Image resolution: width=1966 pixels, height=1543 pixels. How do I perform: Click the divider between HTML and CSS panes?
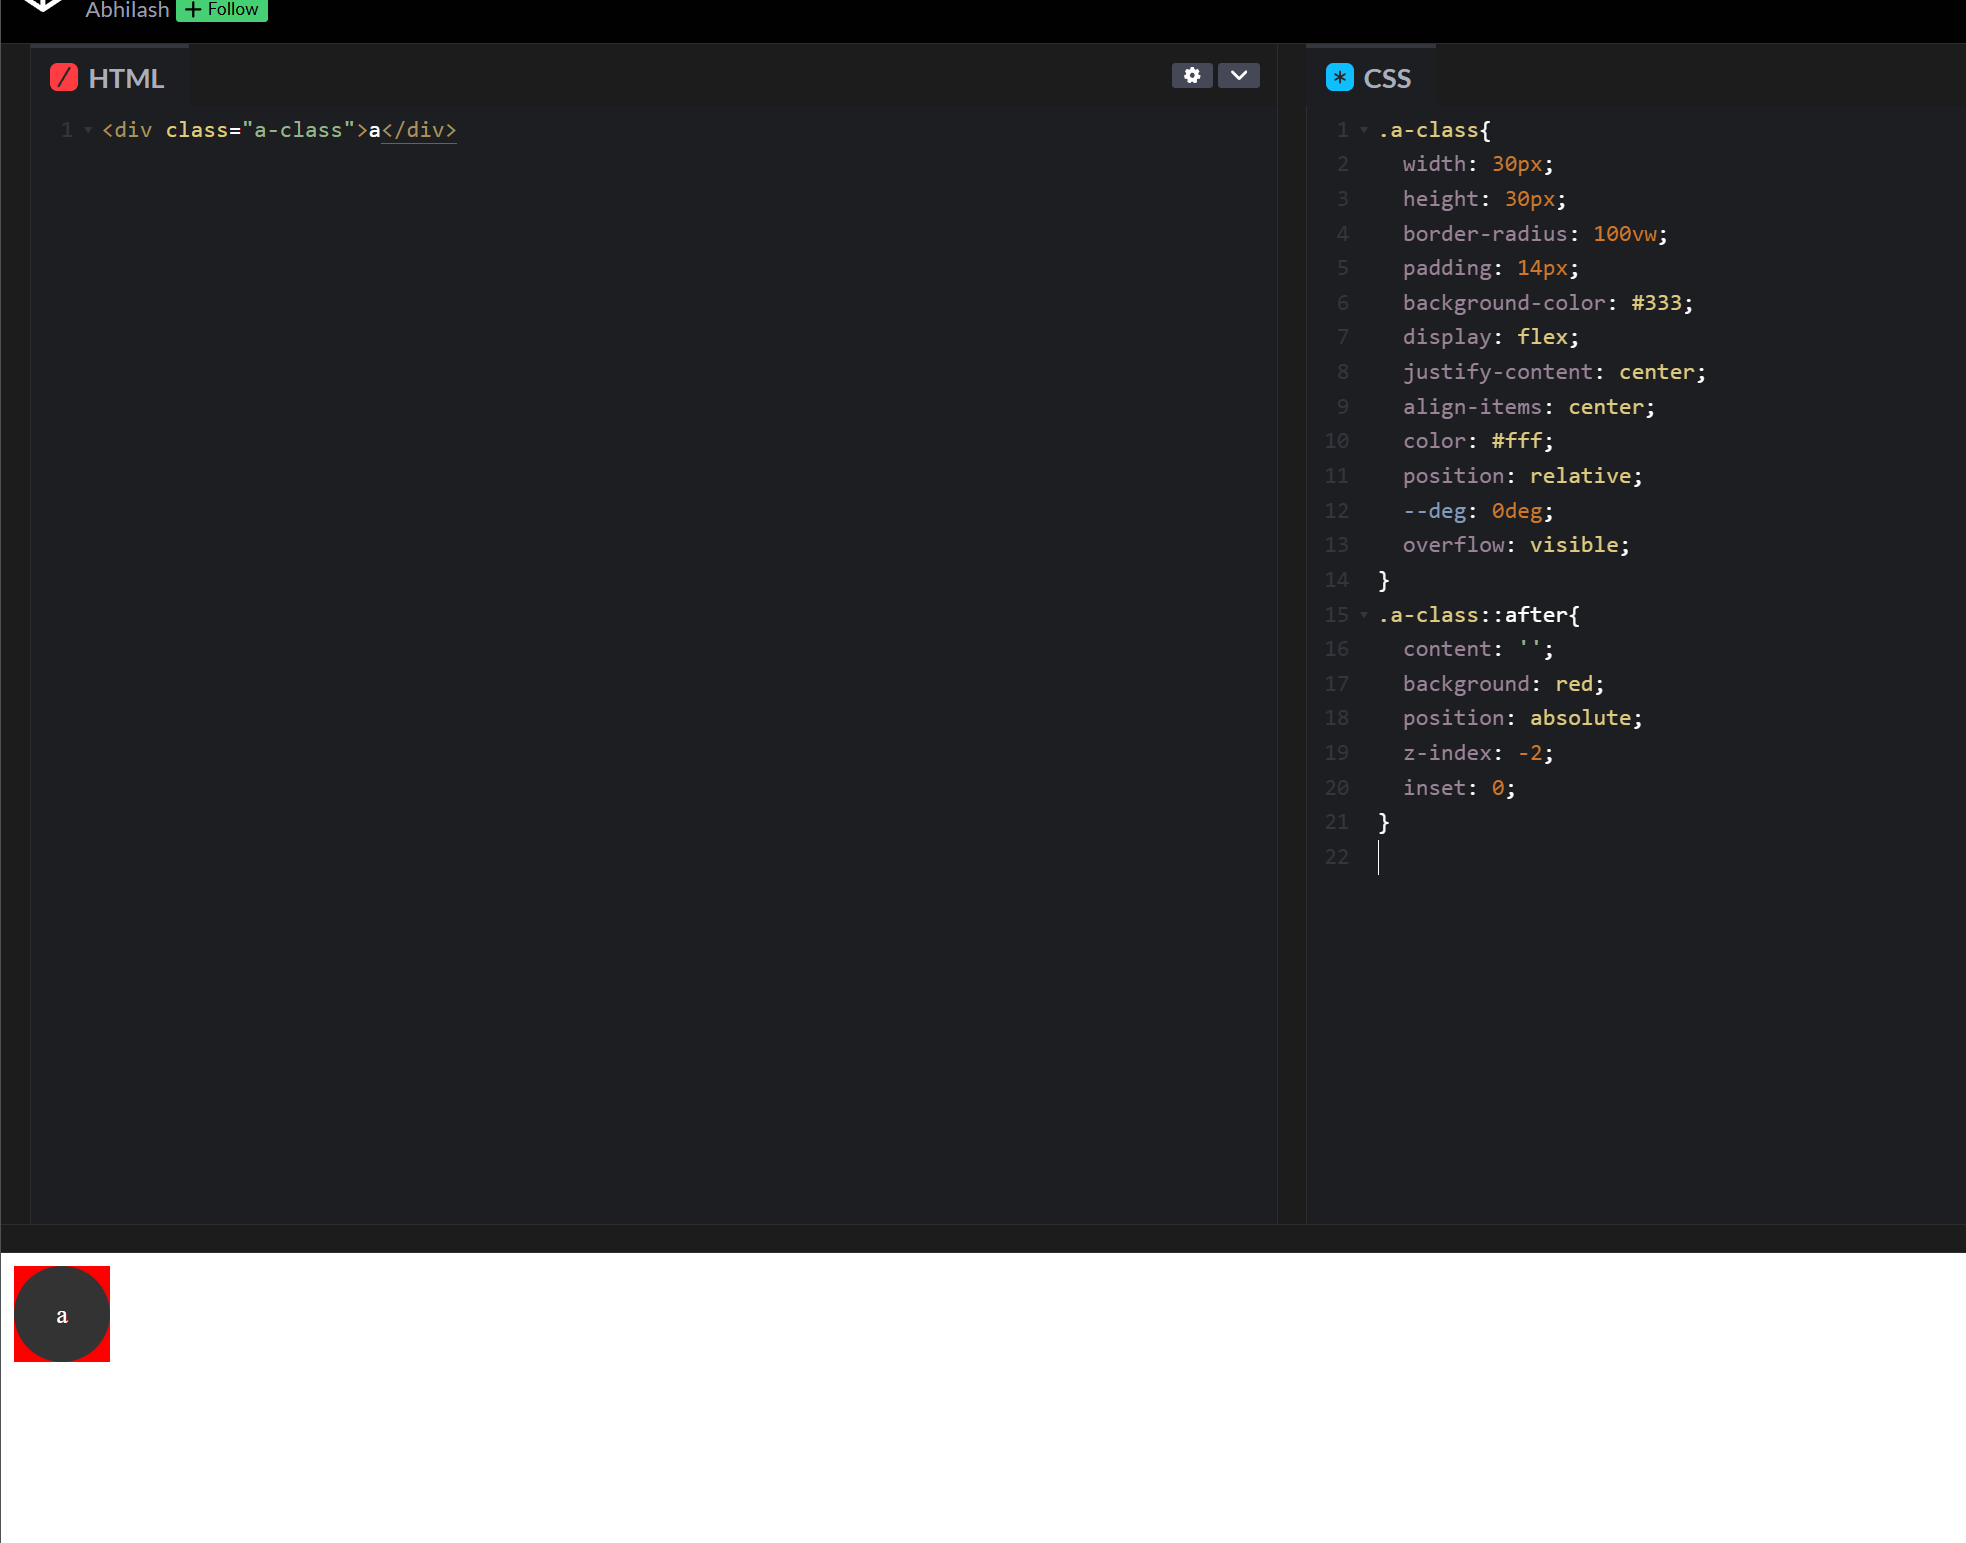[1291, 640]
